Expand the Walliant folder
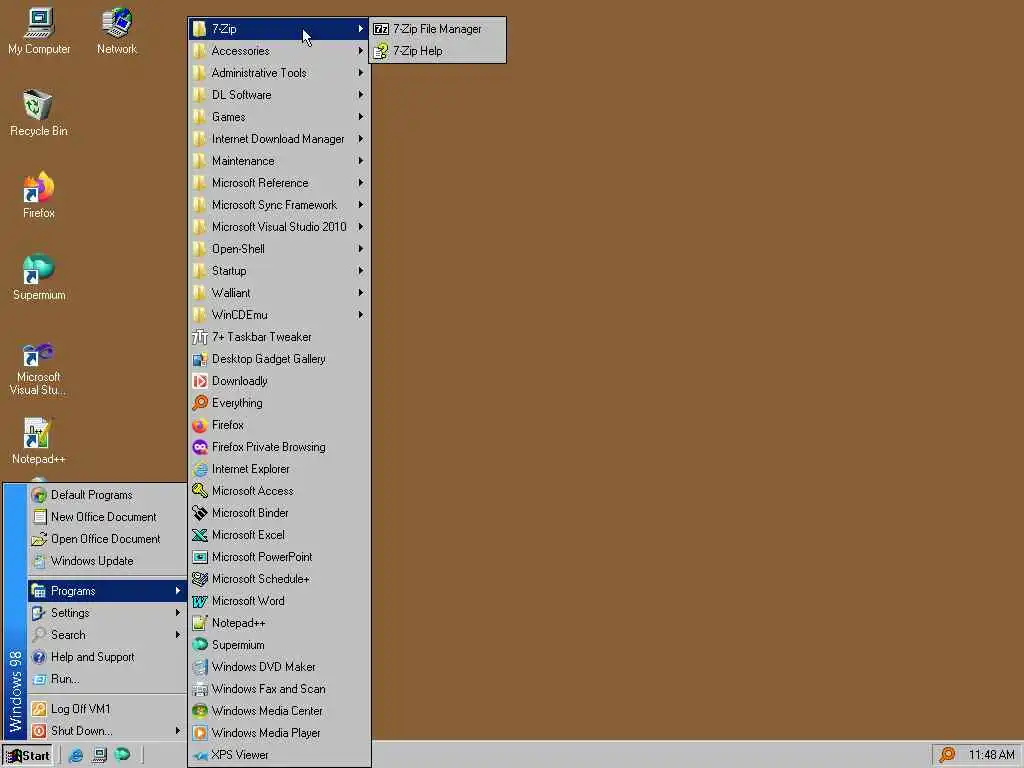The width and height of the screenshot is (1024, 768). (x=279, y=293)
